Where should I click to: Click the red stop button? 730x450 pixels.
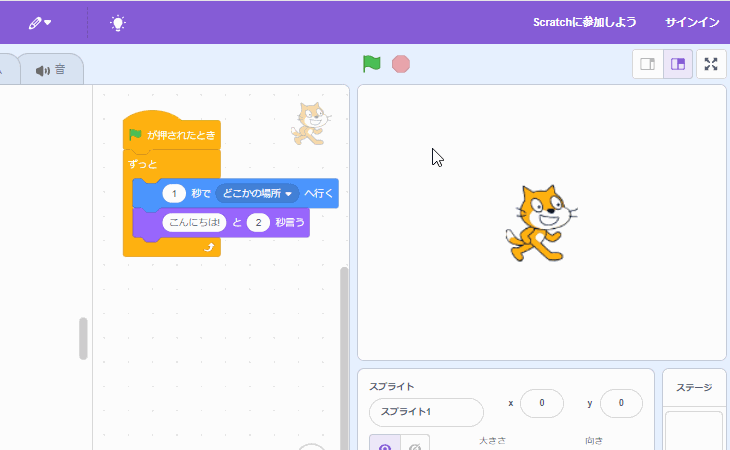(400, 64)
